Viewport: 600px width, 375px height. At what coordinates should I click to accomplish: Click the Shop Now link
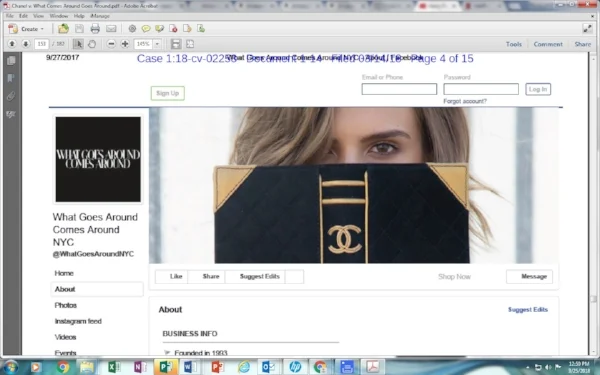(454, 276)
